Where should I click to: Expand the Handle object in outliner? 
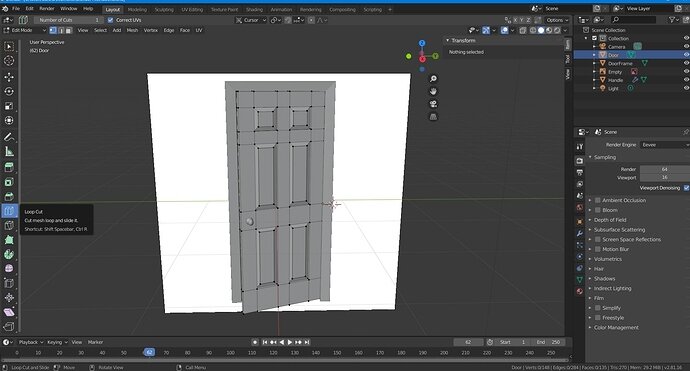click(x=594, y=80)
